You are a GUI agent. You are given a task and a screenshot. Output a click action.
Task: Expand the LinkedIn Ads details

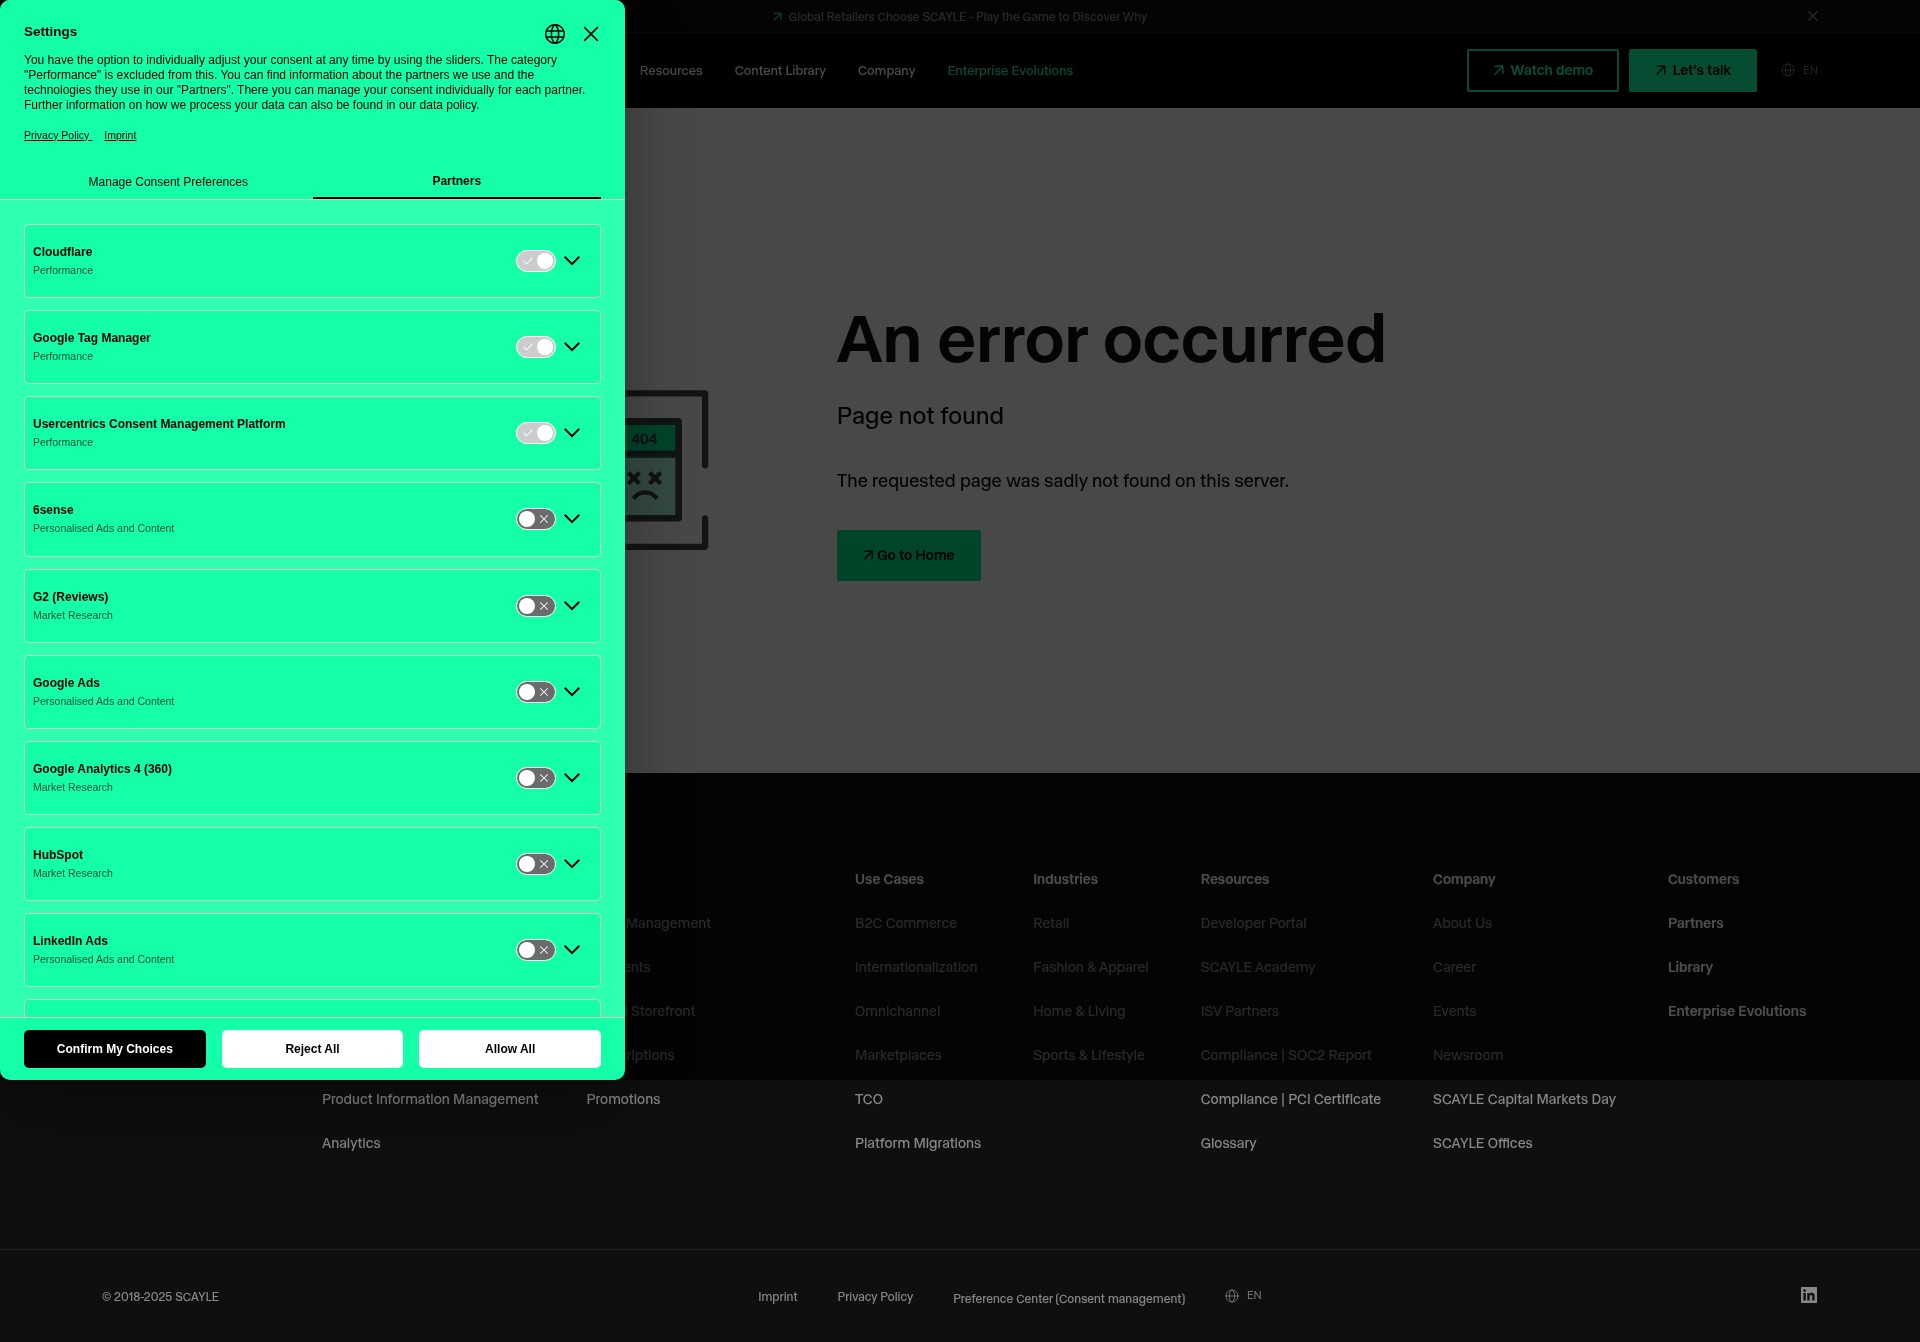[572, 950]
